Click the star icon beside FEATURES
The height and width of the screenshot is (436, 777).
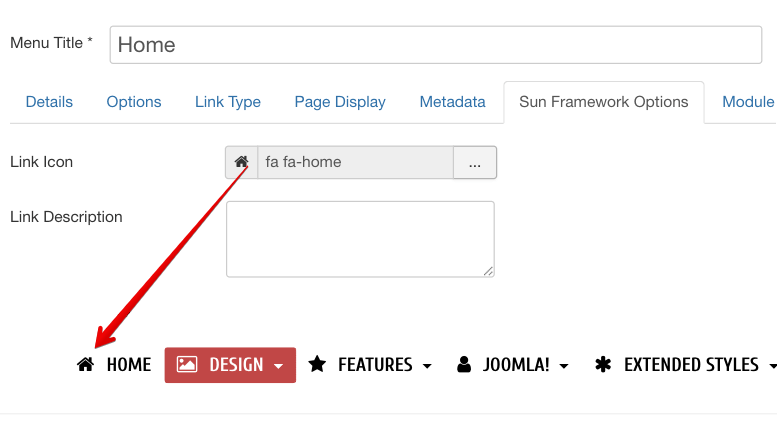click(317, 365)
